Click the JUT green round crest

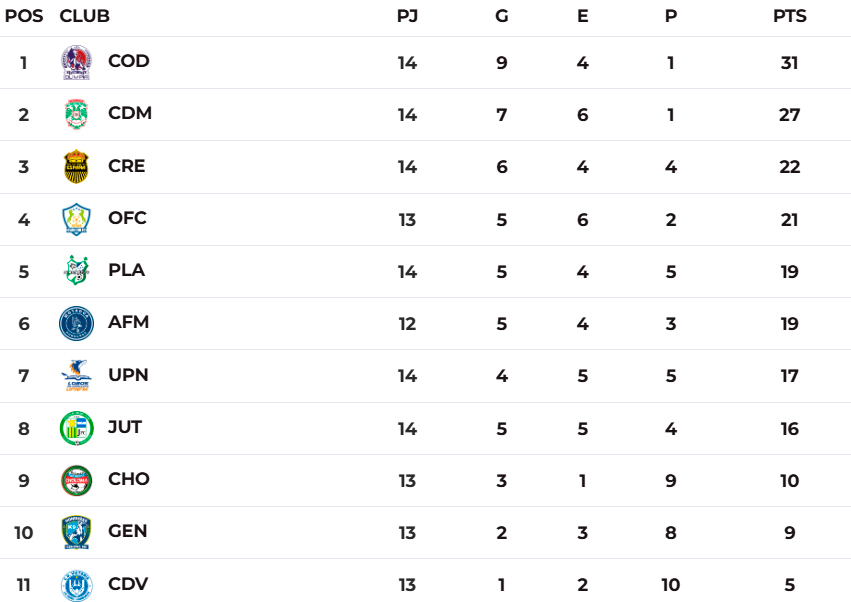click(x=76, y=428)
